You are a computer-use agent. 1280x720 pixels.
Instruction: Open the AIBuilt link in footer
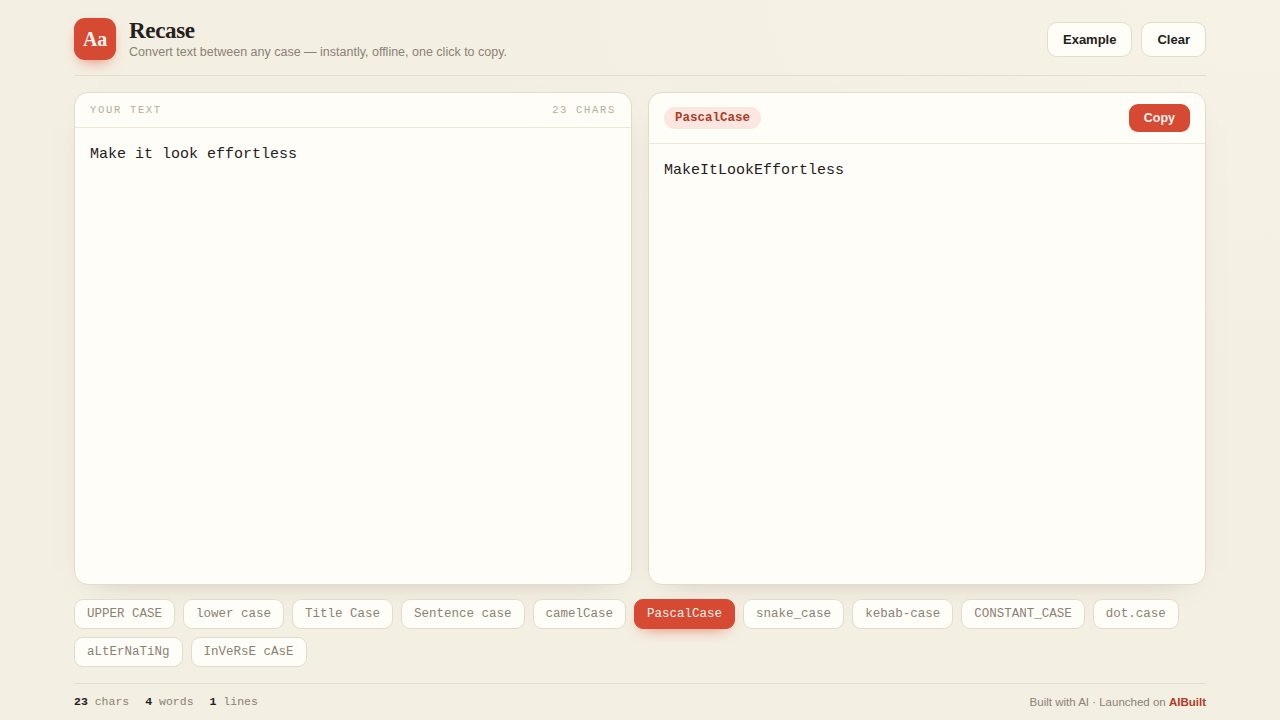[1187, 702]
